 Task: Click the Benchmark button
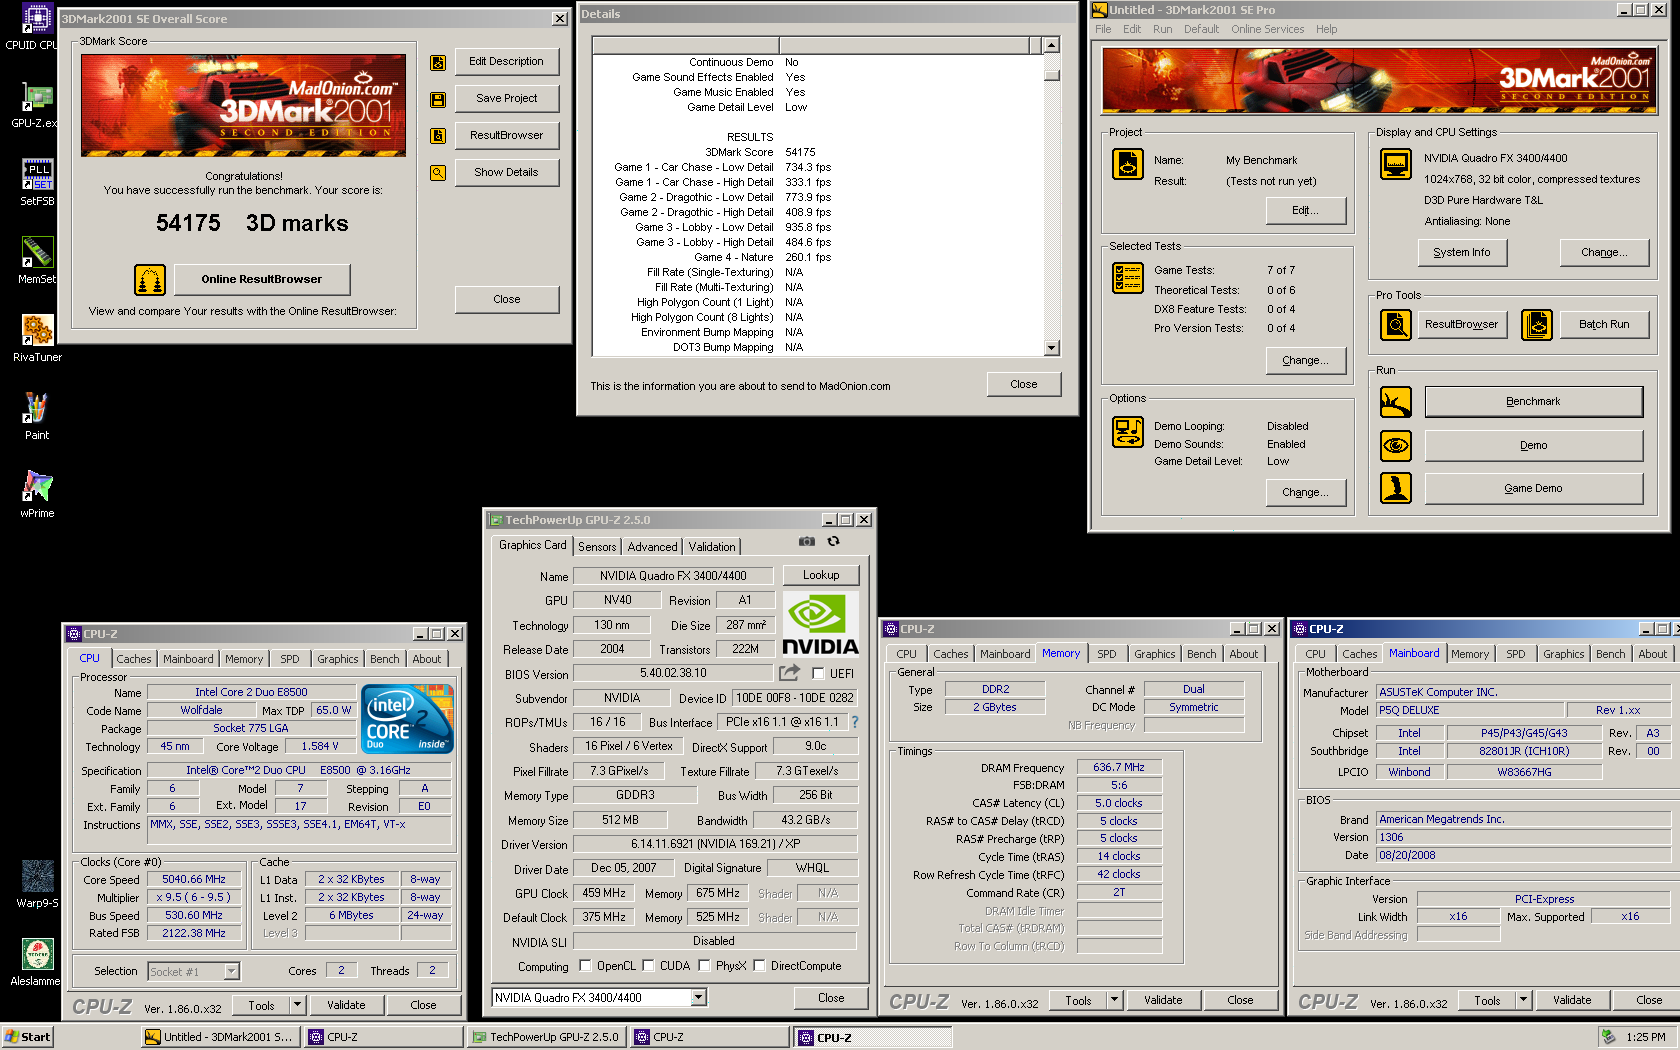click(x=1533, y=402)
